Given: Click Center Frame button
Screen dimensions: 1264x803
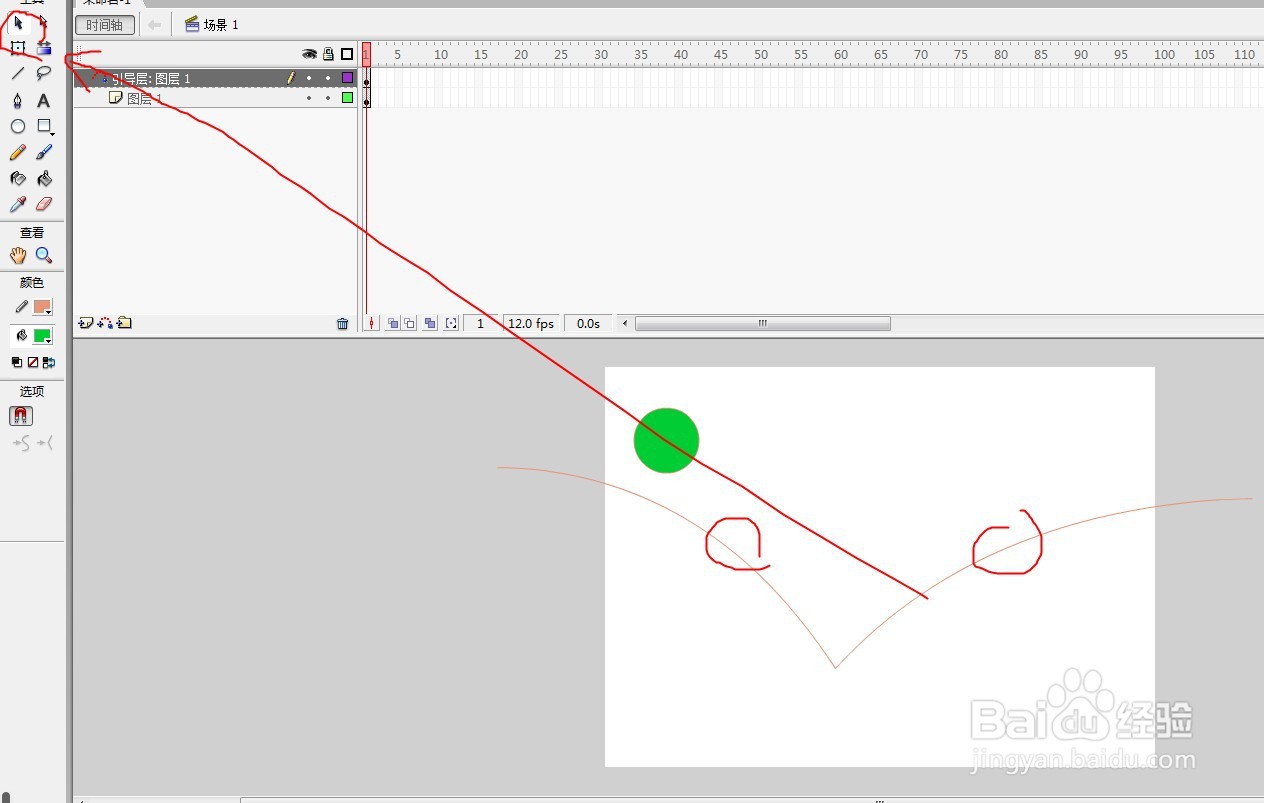Looking at the screenshot, I should click(x=371, y=323).
